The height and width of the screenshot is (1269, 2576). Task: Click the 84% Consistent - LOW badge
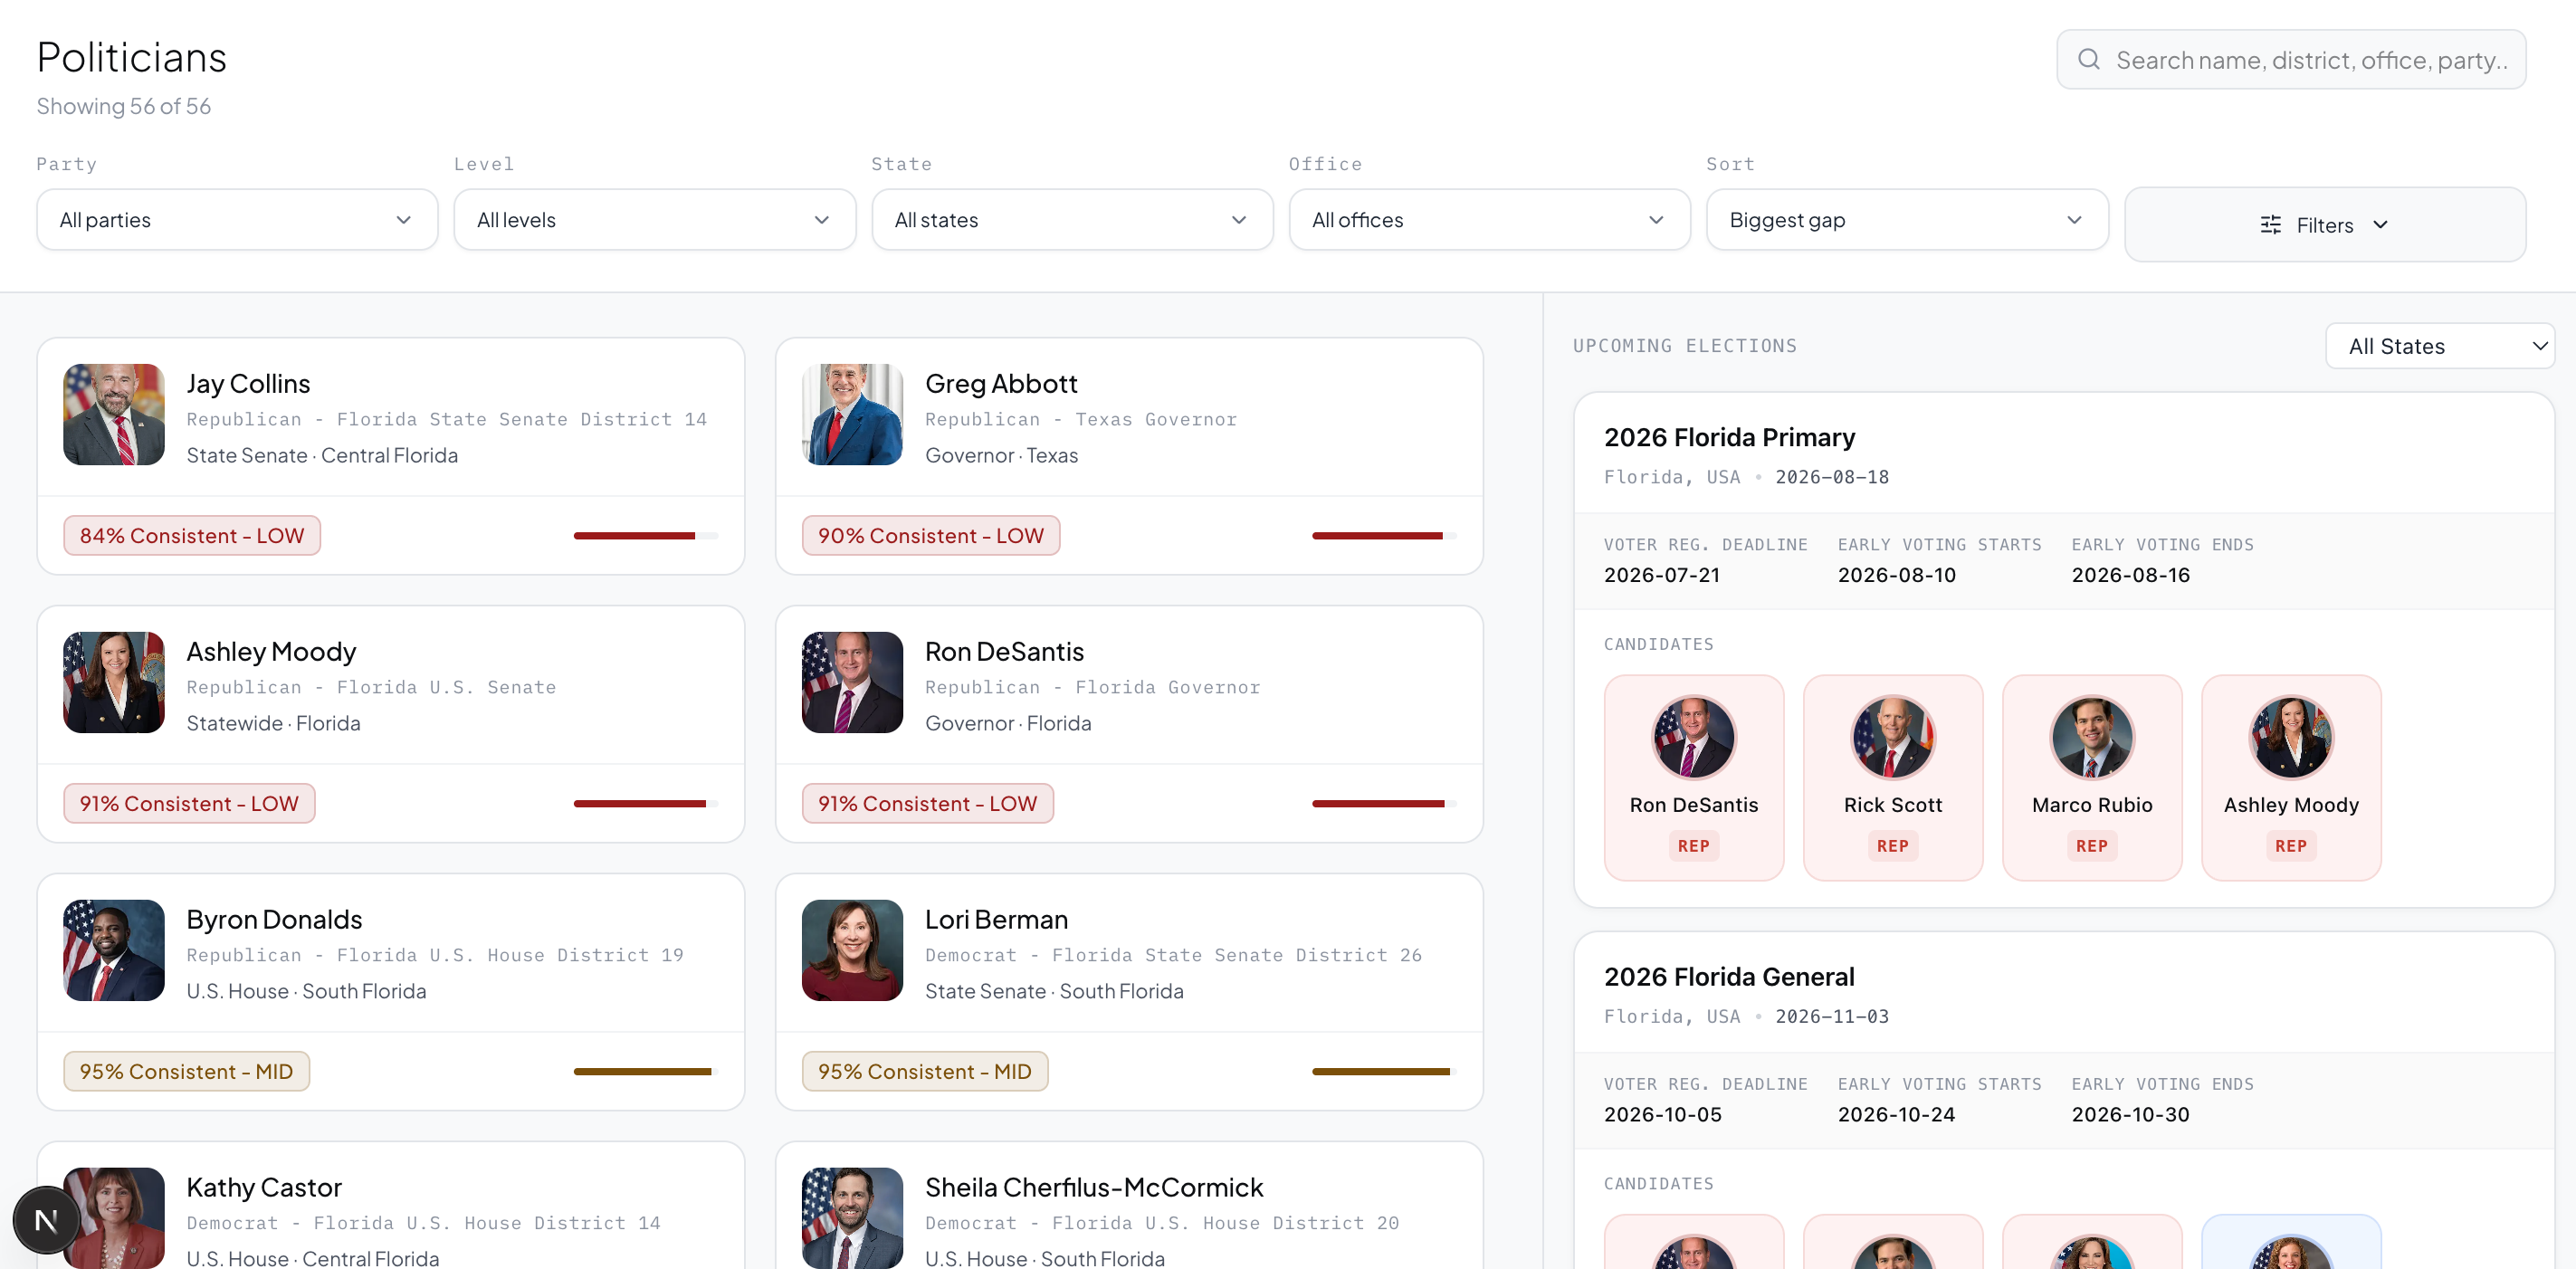tap(192, 536)
